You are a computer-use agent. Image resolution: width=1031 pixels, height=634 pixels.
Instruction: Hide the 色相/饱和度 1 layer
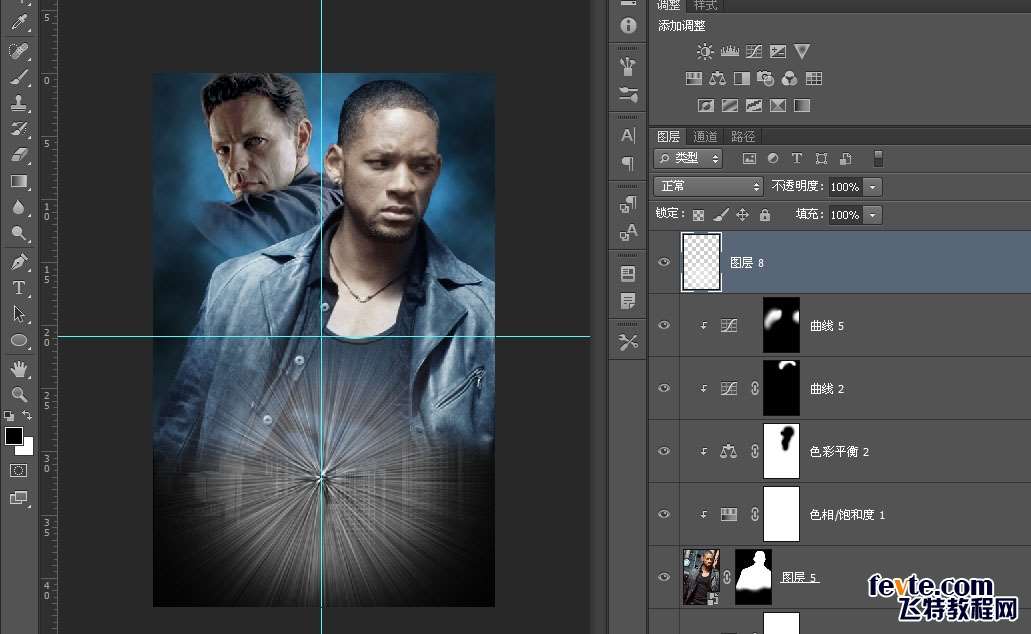point(664,514)
